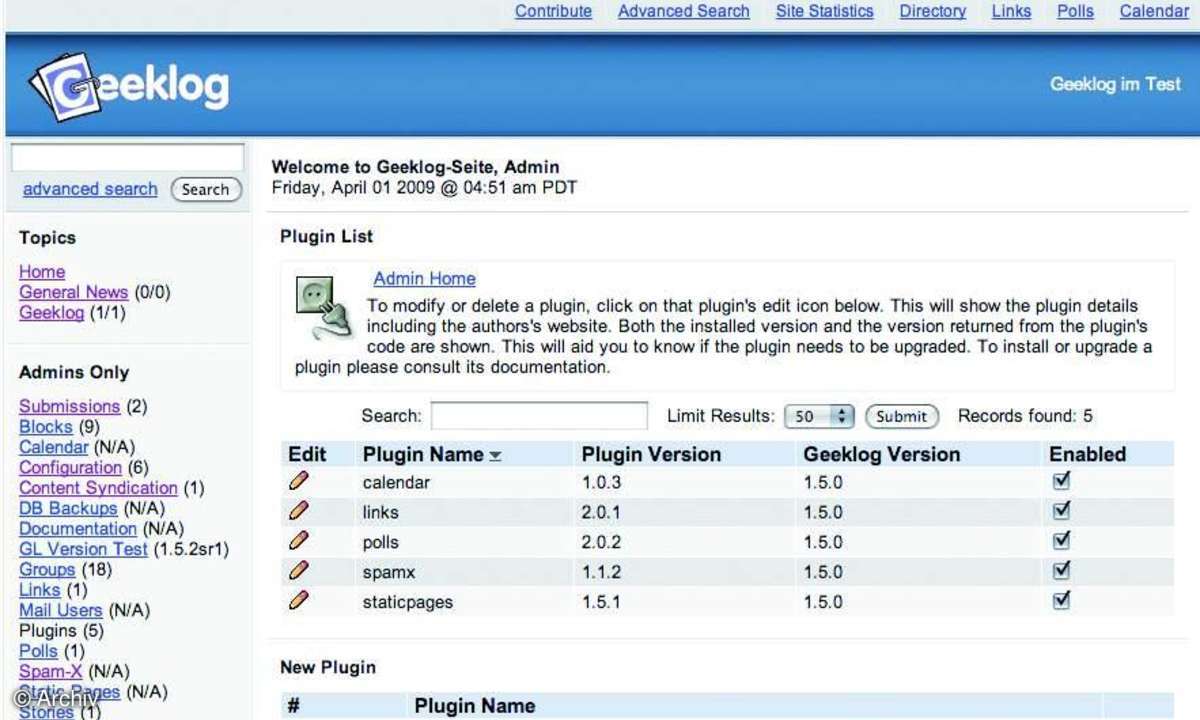
Task: Select the staticpages plugin name cell
Action: 408,602
